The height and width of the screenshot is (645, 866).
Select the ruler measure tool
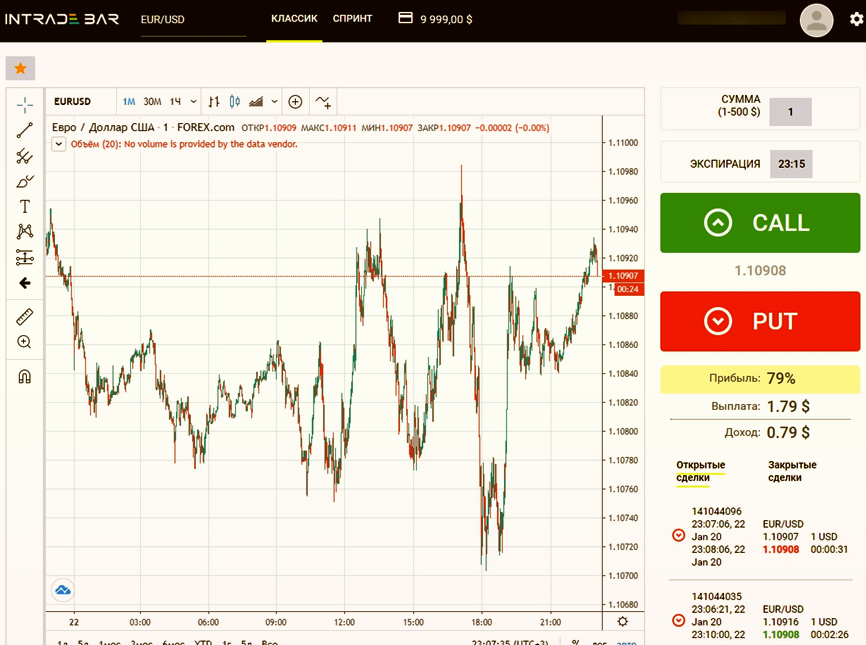click(x=25, y=317)
